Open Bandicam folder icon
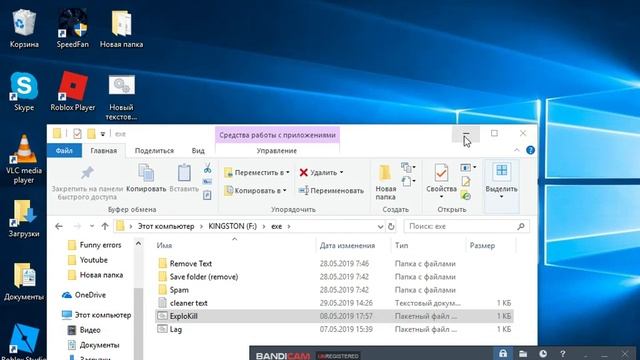This screenshot has height=360, width=640. pyautogui.click(x=523, y=353)
